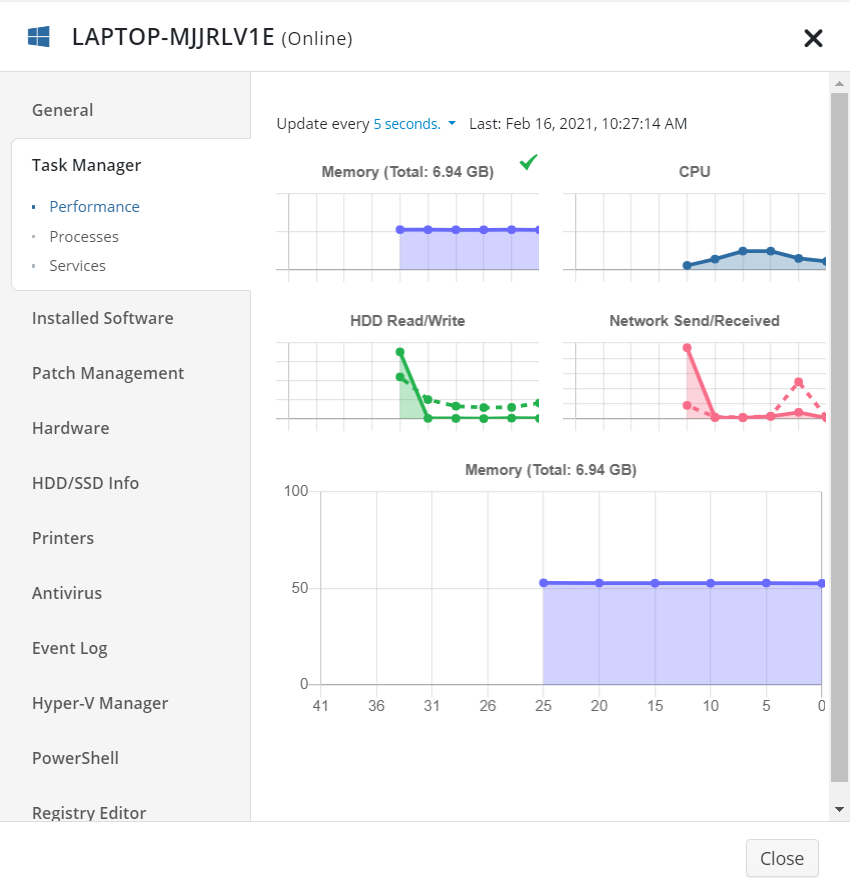Open Hyper-V Manager

click(100, 702)
